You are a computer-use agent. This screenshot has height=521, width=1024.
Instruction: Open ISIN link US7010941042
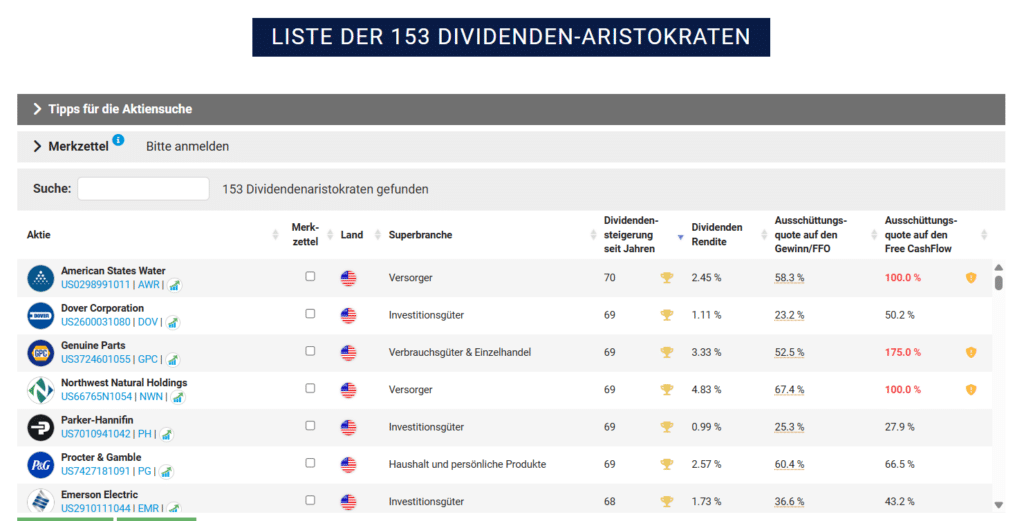[95, 434]
